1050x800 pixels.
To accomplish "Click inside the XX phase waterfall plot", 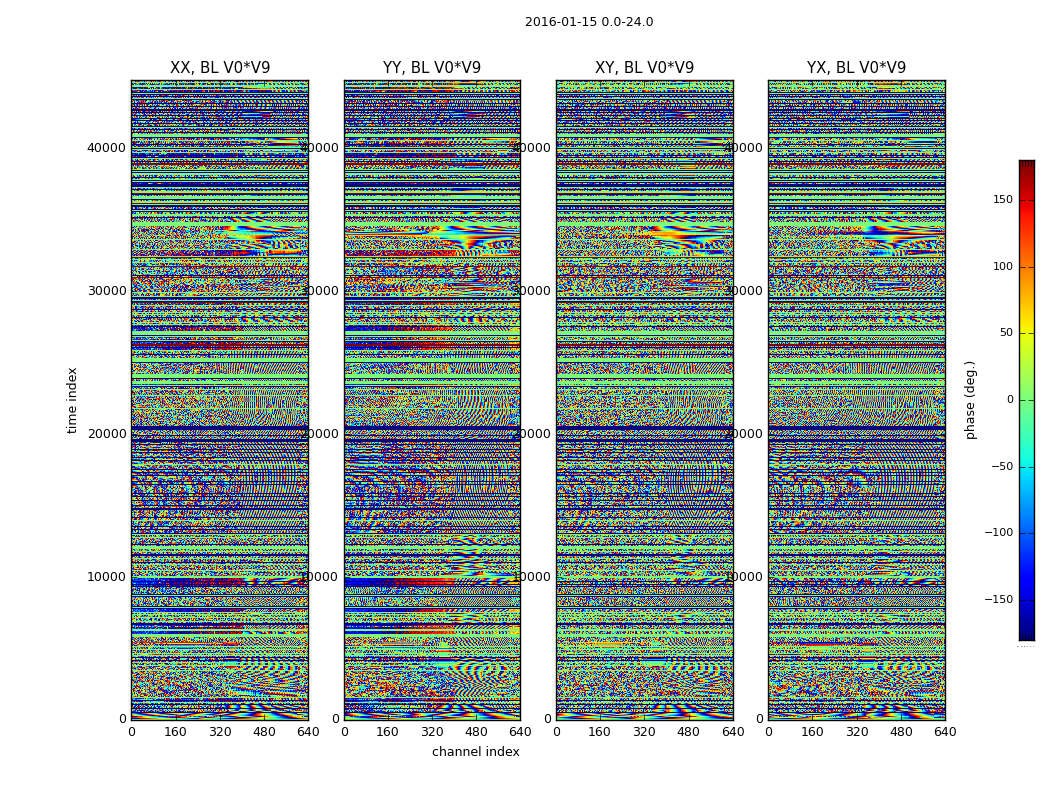I will pyautogui.click(x=220, y=400).
